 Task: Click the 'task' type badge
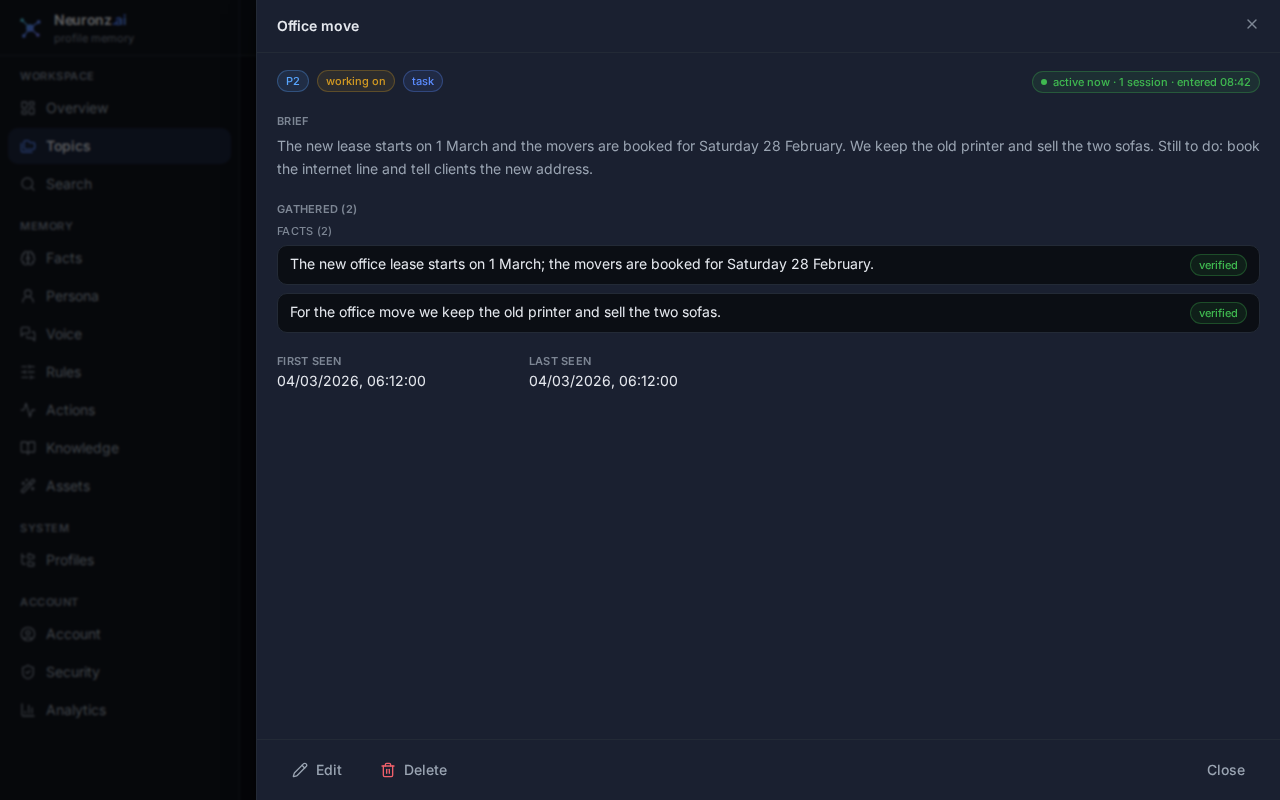click(423, 81)
